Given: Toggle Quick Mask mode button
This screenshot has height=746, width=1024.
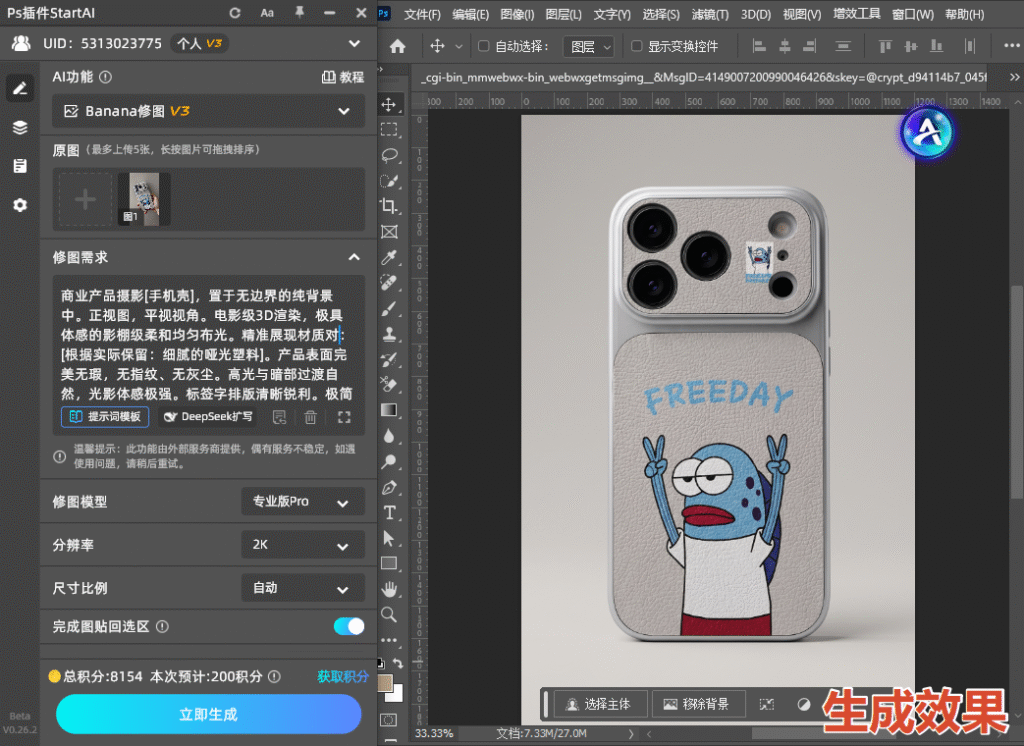Looking at the screenshot, I should 389,720.
